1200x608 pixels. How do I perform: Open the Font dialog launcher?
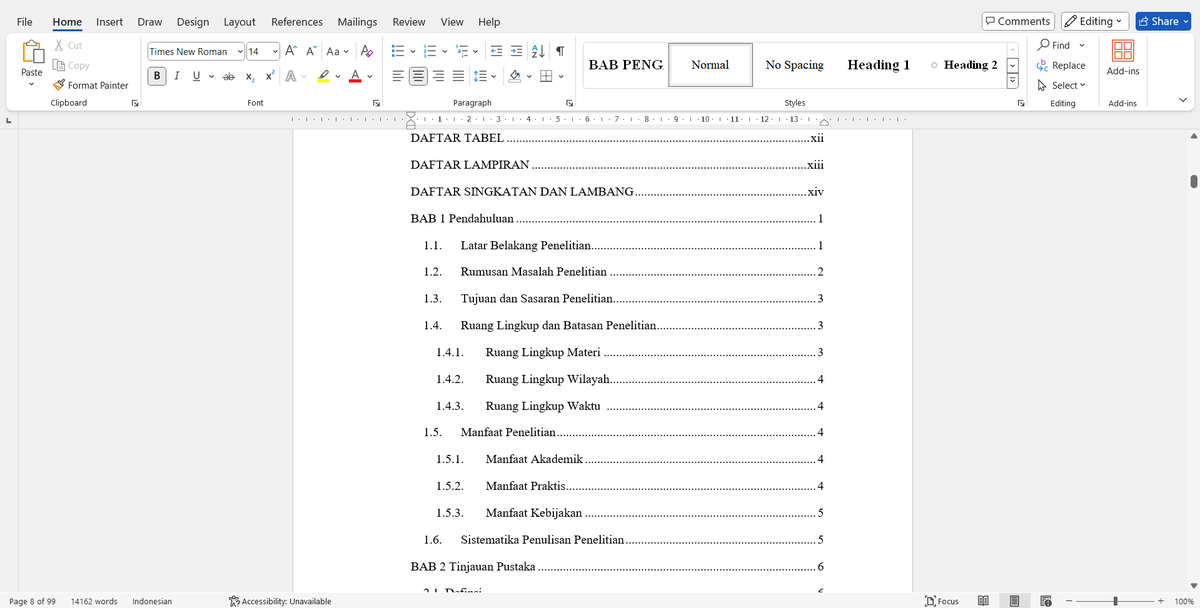point(376,103)
